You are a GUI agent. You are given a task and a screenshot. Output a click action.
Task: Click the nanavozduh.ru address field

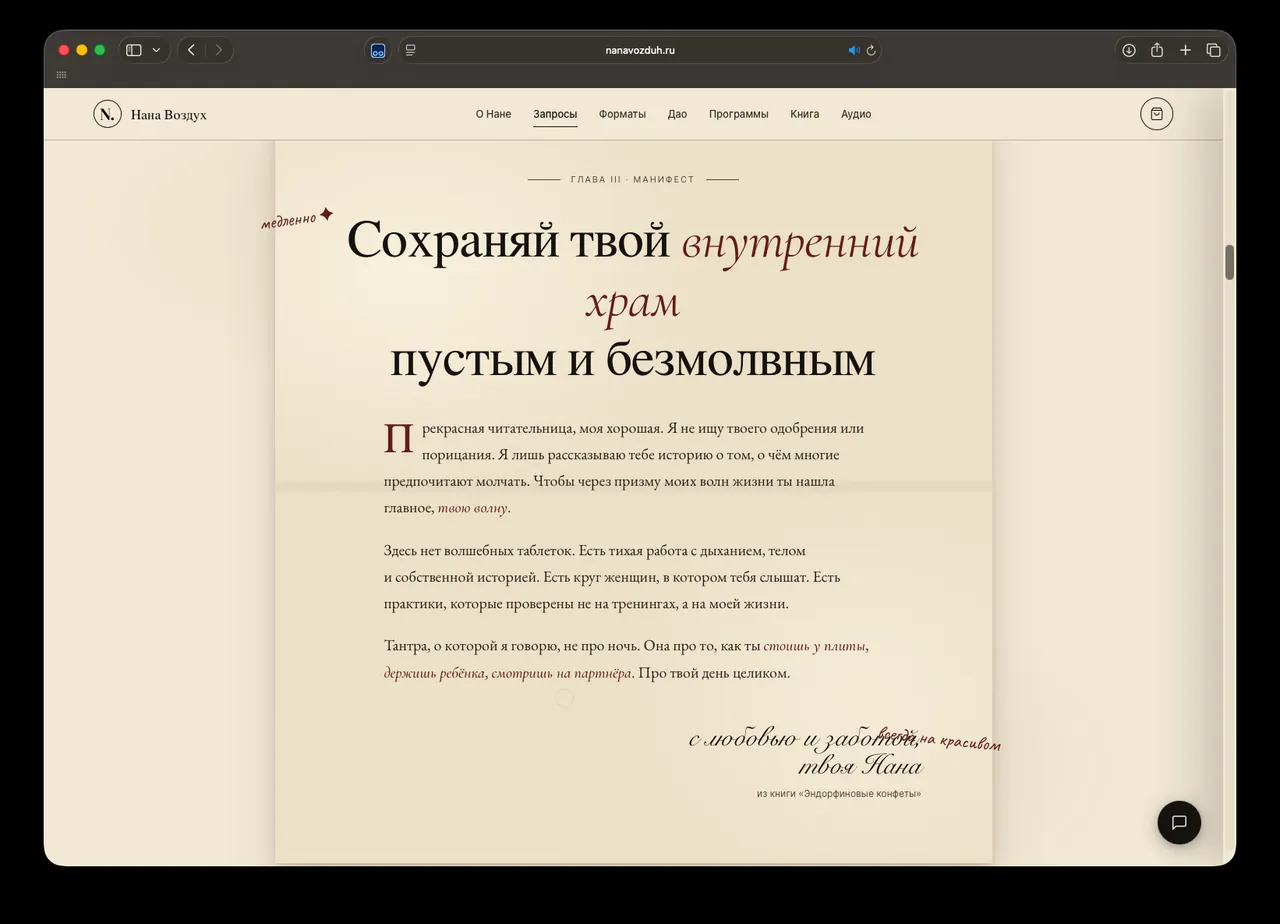[x=640, y=50]
